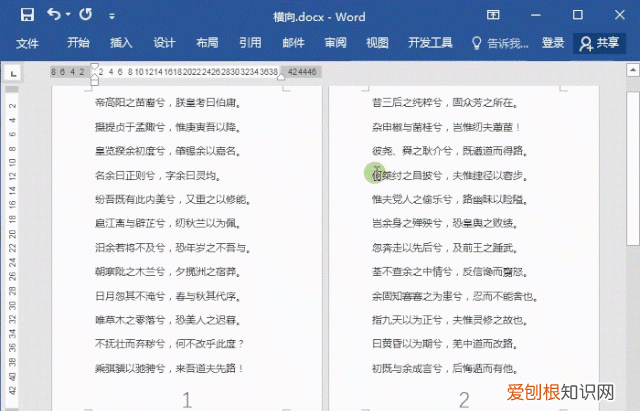The image size is (640, 411).
Task: Click the line 日月忽其不淹兮
Action: [167, 296]
